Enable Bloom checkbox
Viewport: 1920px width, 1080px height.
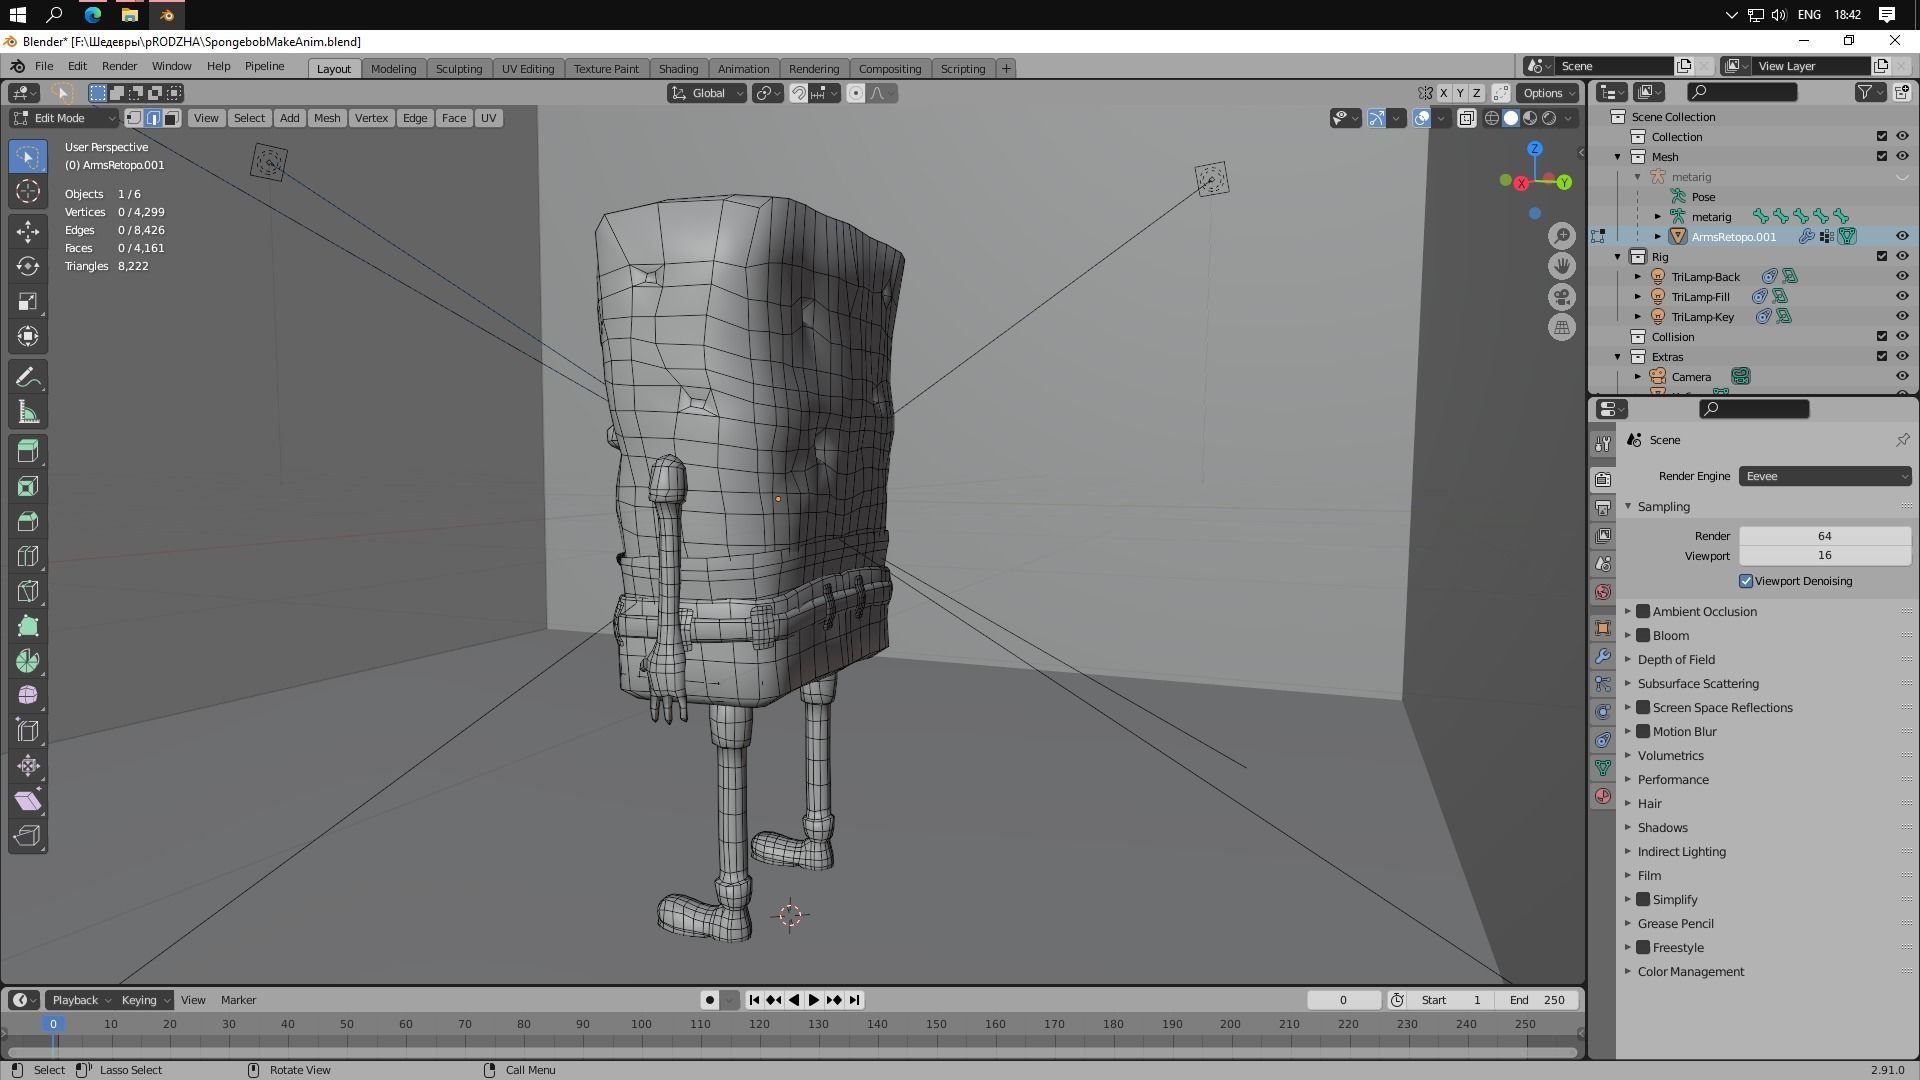1643,635
